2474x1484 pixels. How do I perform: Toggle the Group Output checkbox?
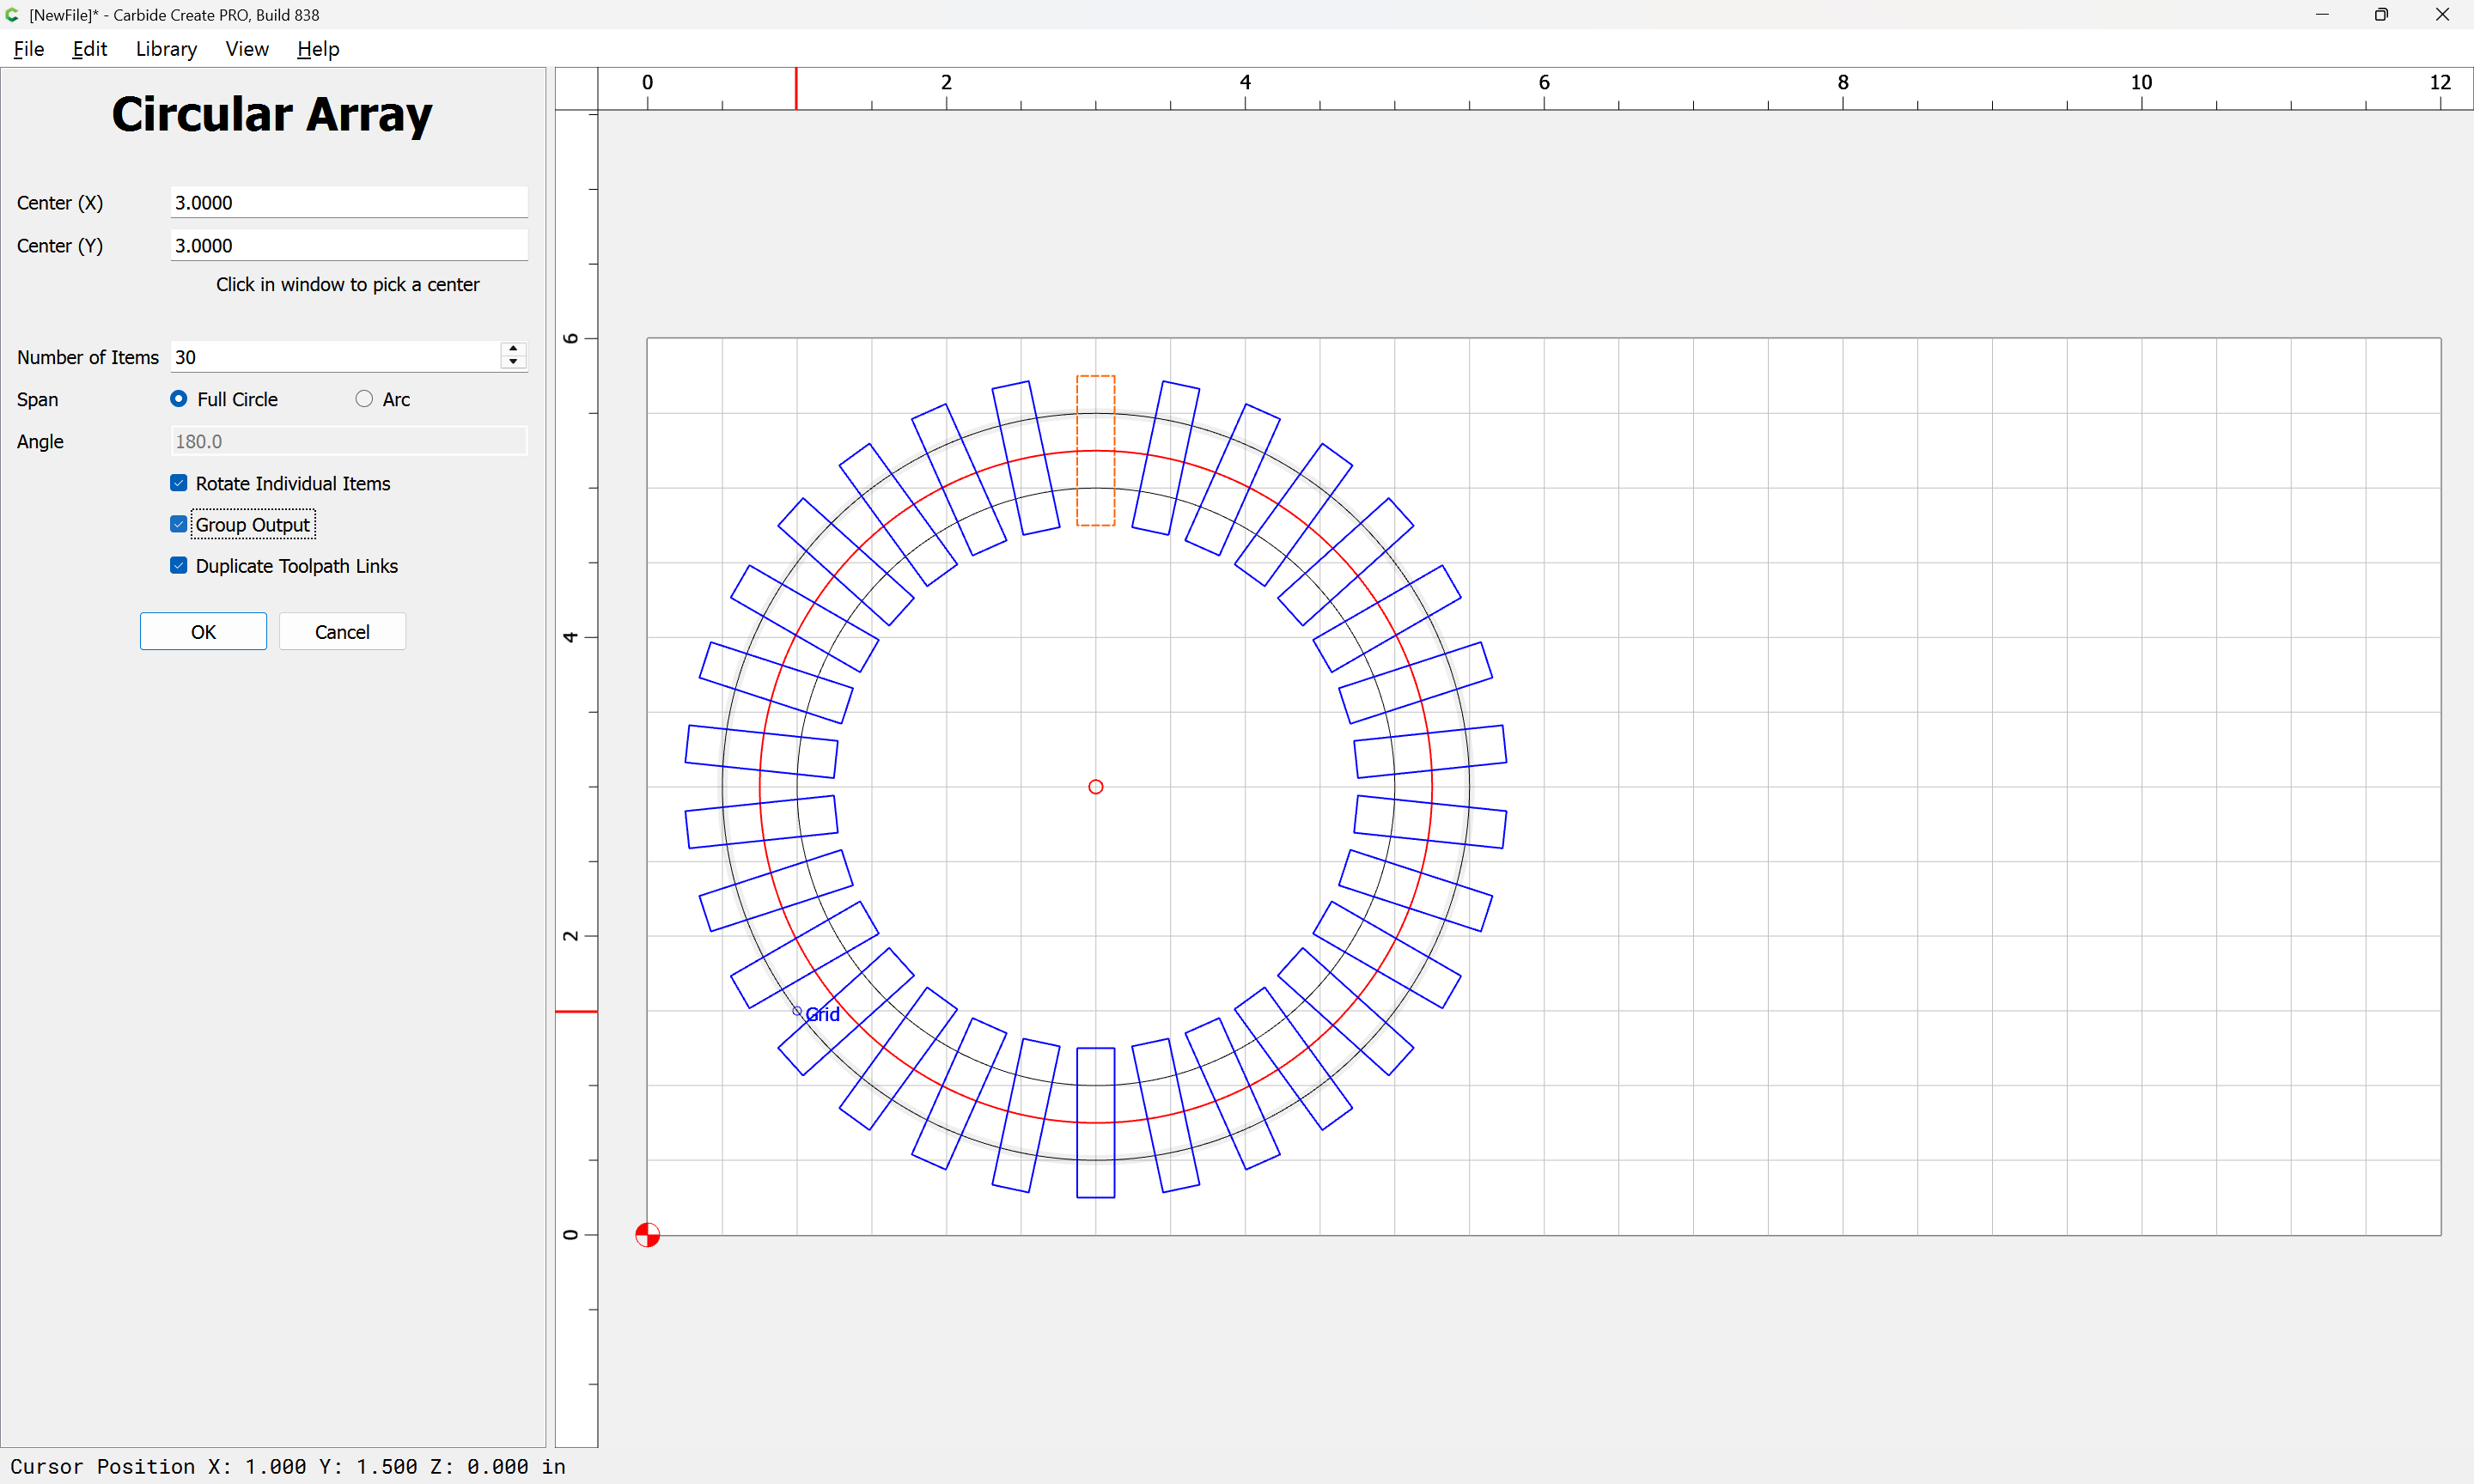pos(179,524)
